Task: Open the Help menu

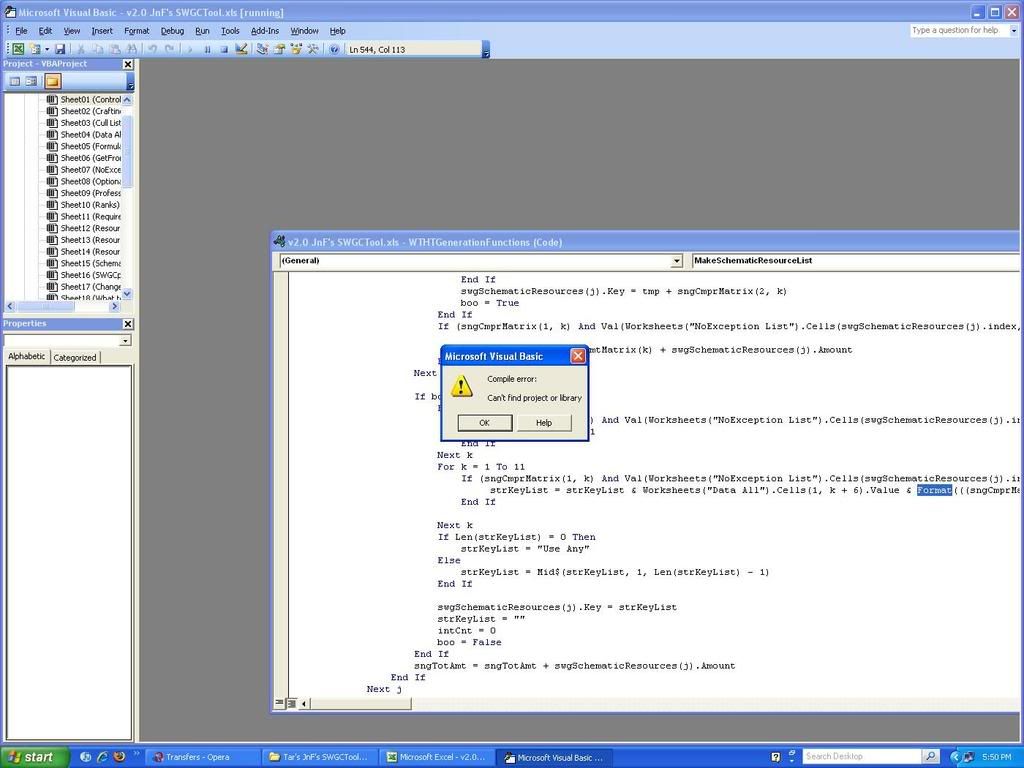Action: [x=338, y=31]
